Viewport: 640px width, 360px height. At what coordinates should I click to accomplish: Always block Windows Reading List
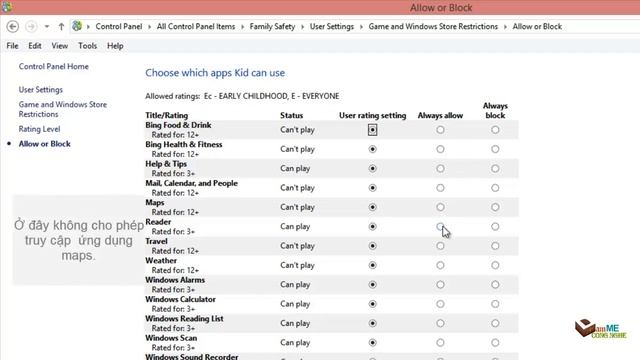[x=495, y=323]
